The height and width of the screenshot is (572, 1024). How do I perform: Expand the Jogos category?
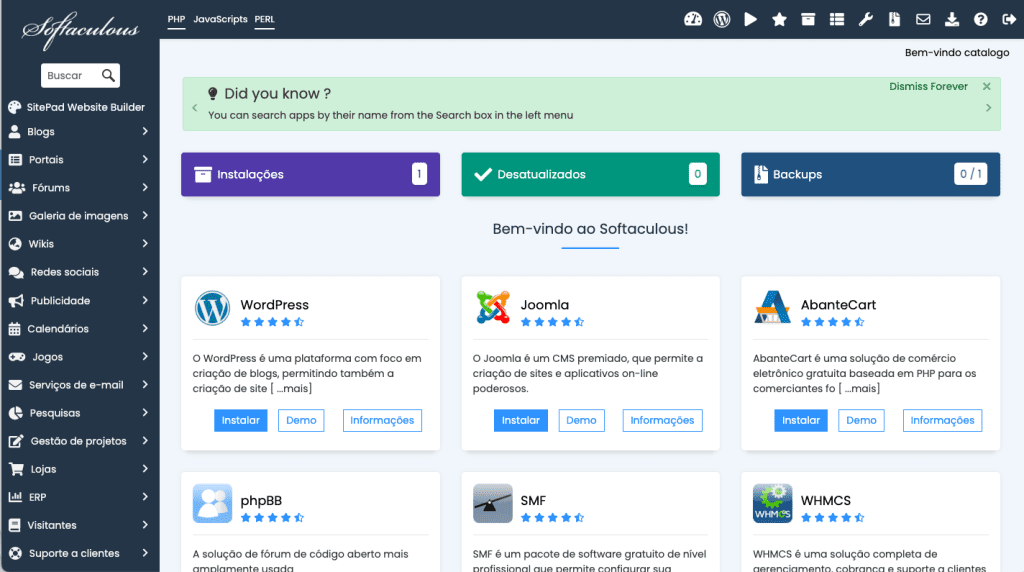[80, 357]
